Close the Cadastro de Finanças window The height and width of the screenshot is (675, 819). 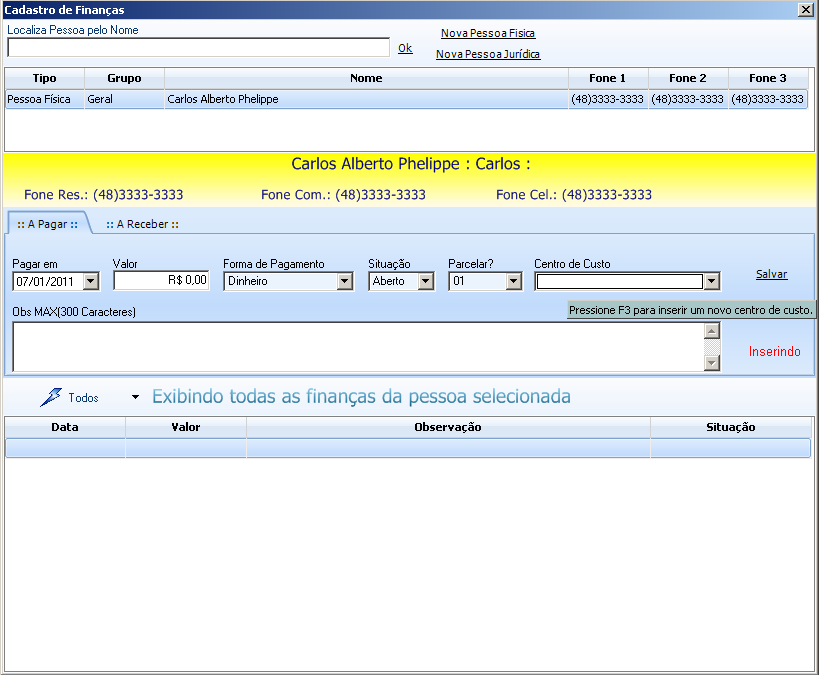[805, 9]
